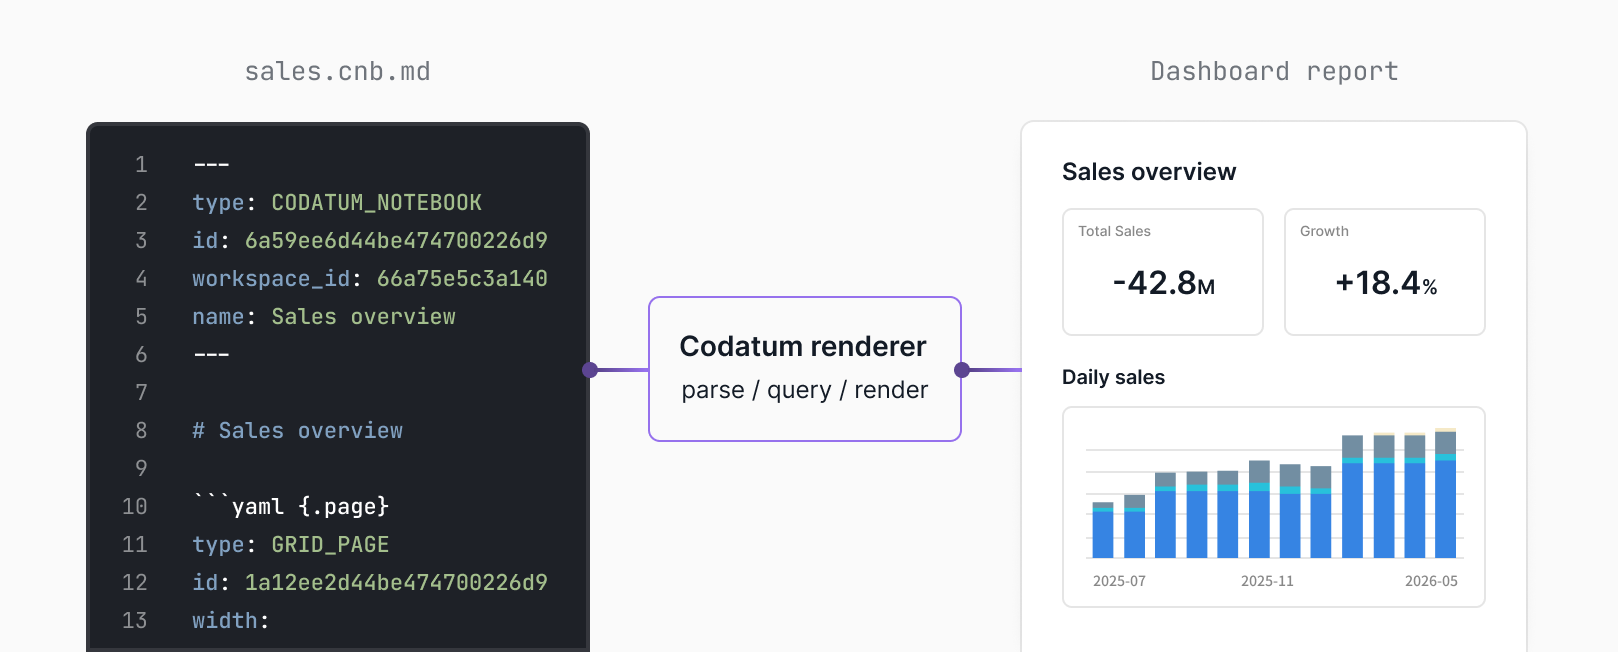Click the -42.8M value

[x=1163, y=283]
